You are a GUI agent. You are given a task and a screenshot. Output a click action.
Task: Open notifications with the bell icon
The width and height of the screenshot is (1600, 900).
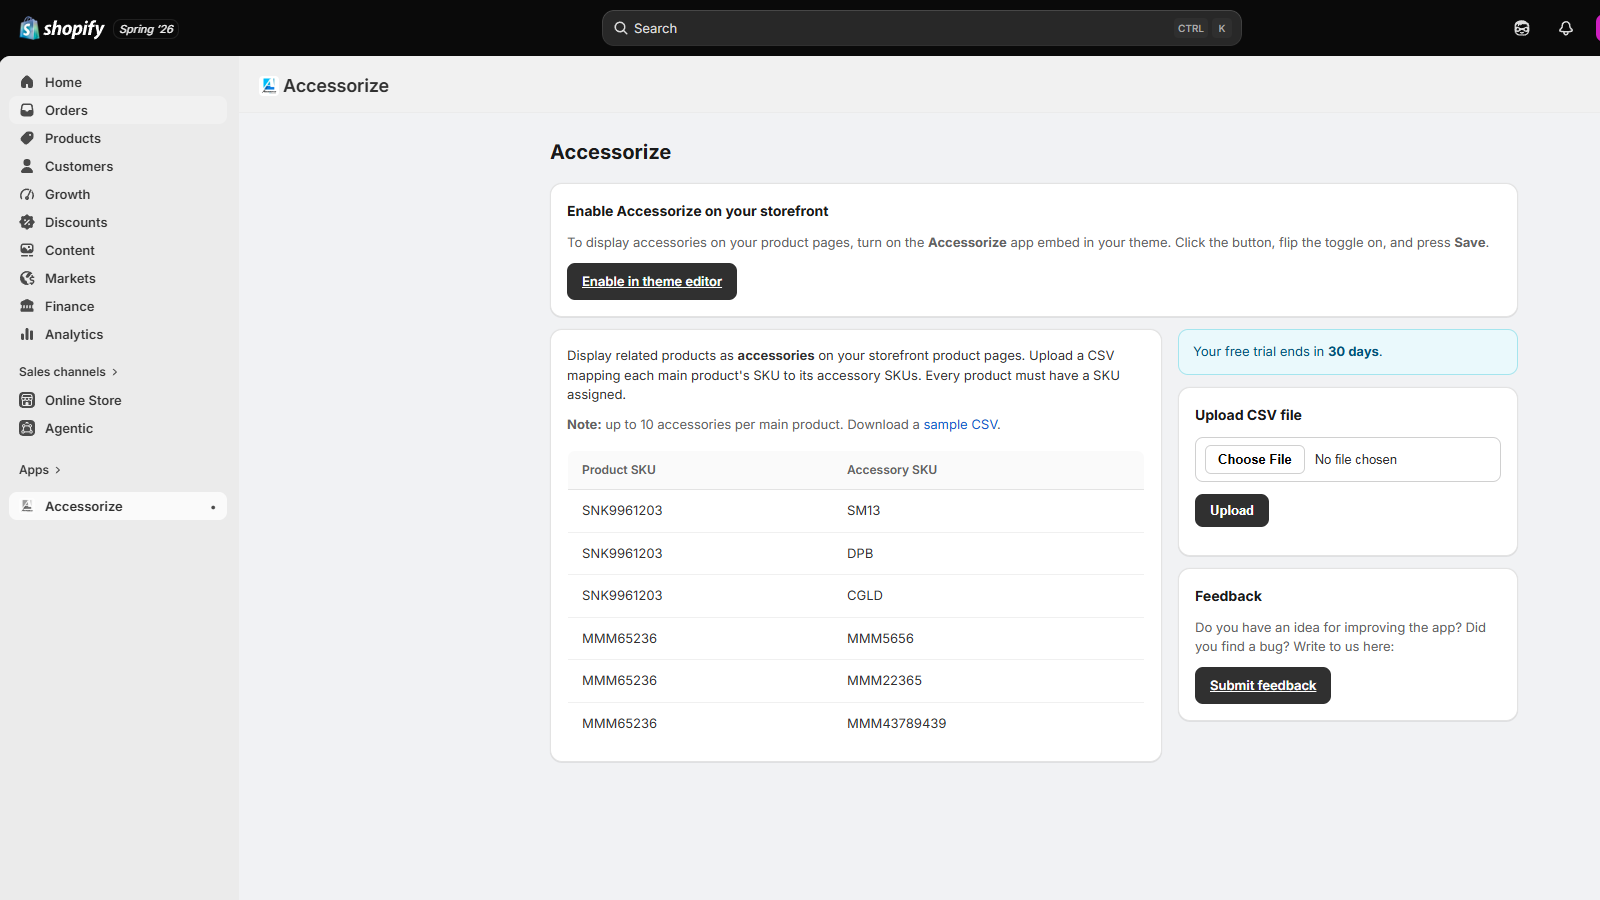(x=1566, y=28)
